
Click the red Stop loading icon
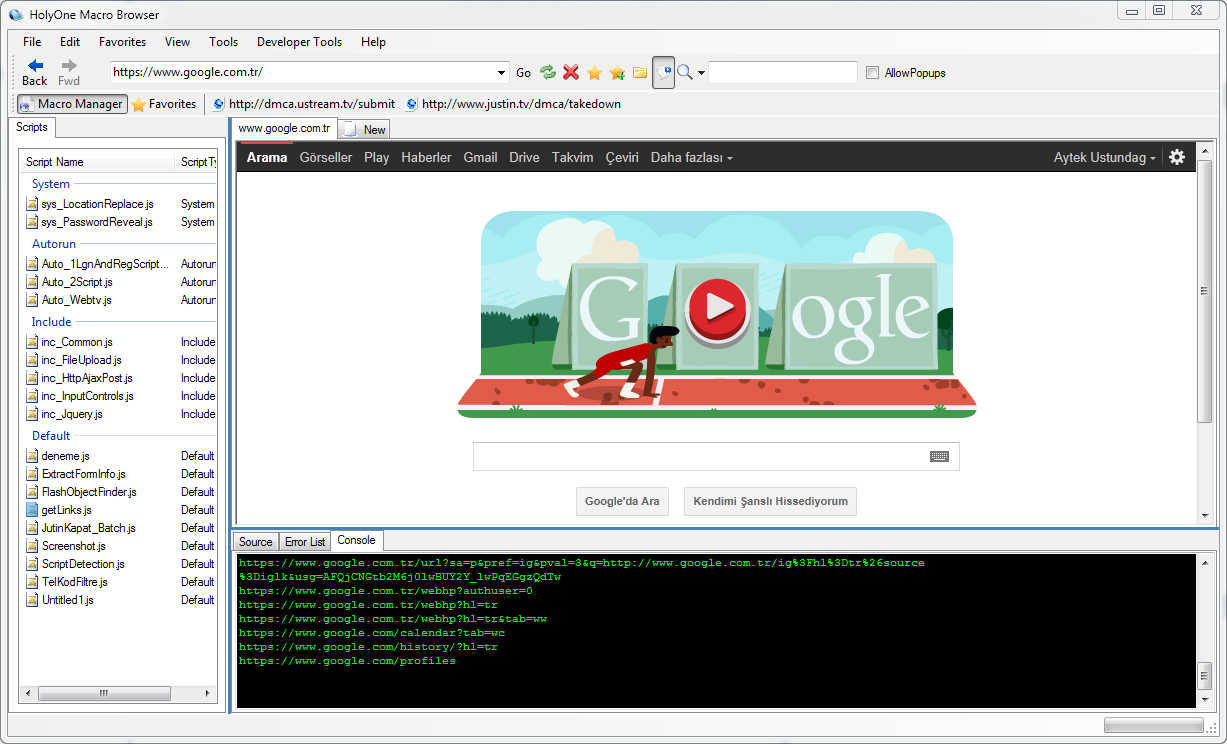coord(571,72)
